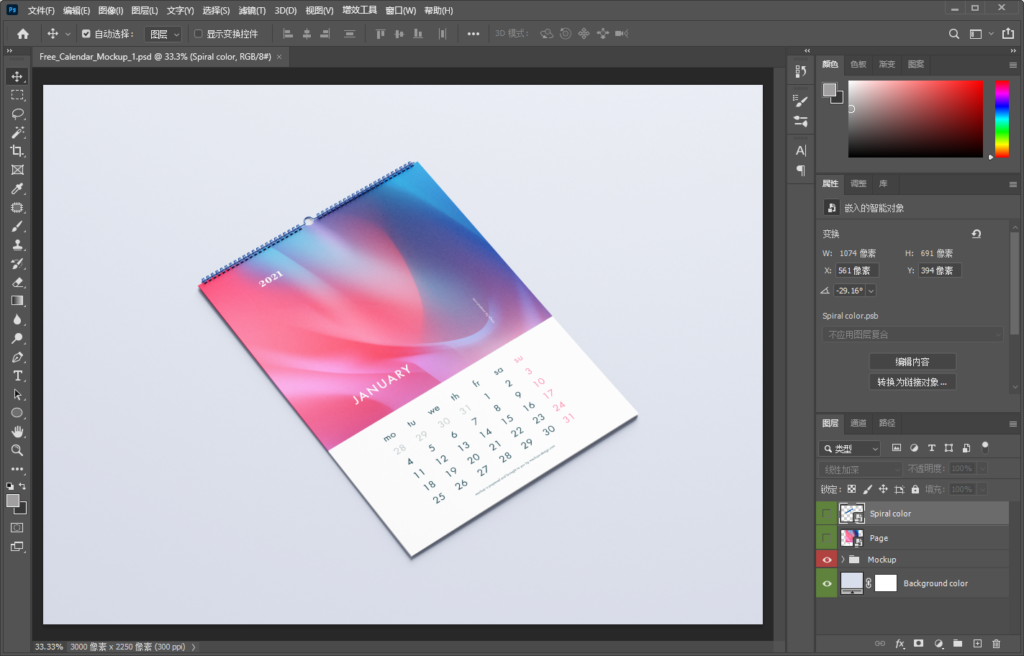
Task: Select the Eraser tool
Action: coord(18,282)
